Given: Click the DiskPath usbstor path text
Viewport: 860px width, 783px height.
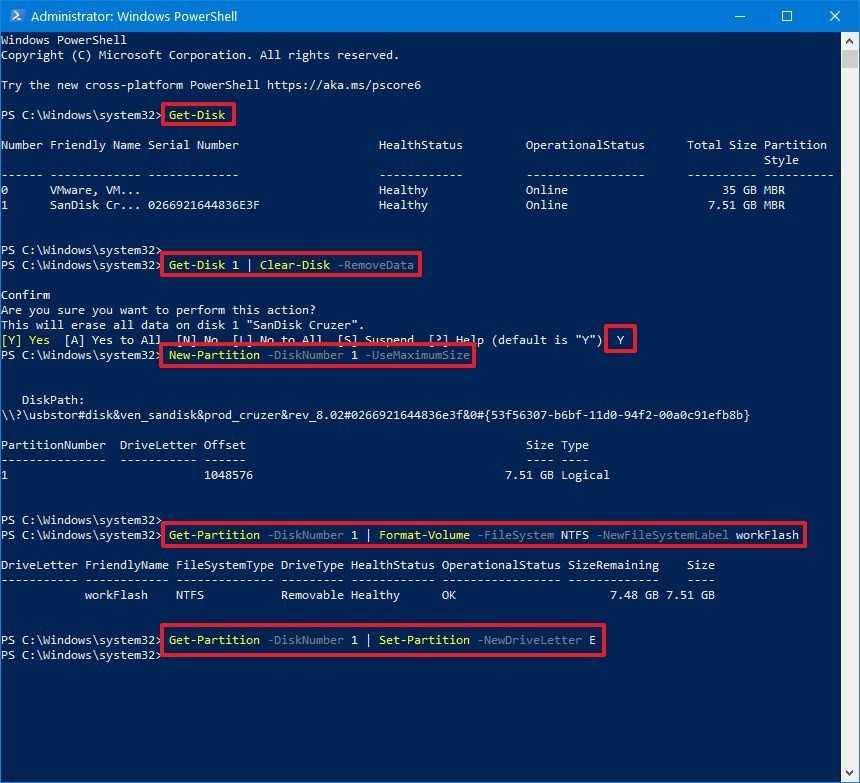Looking at the screenshot, I should coord(375,415).
